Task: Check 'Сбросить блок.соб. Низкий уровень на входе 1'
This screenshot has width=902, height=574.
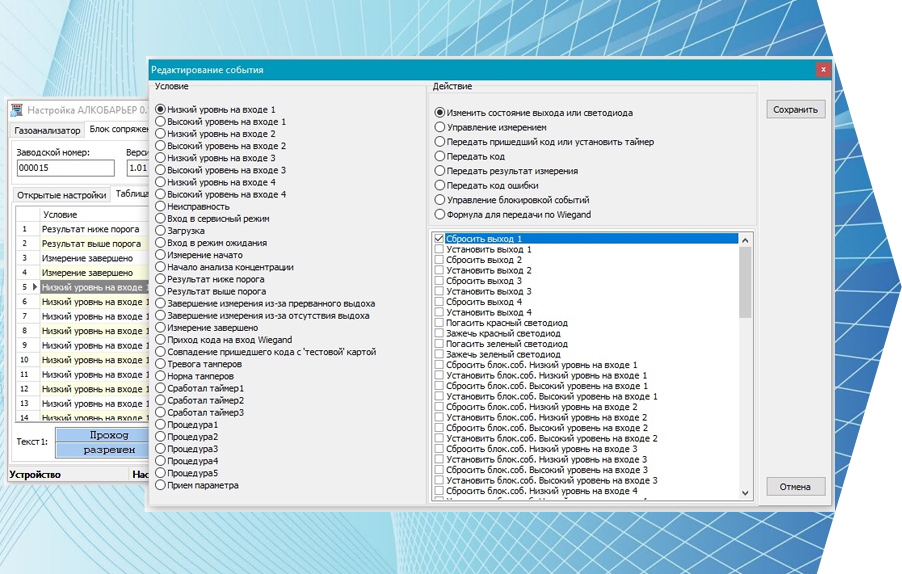Action: coord(439,365)
